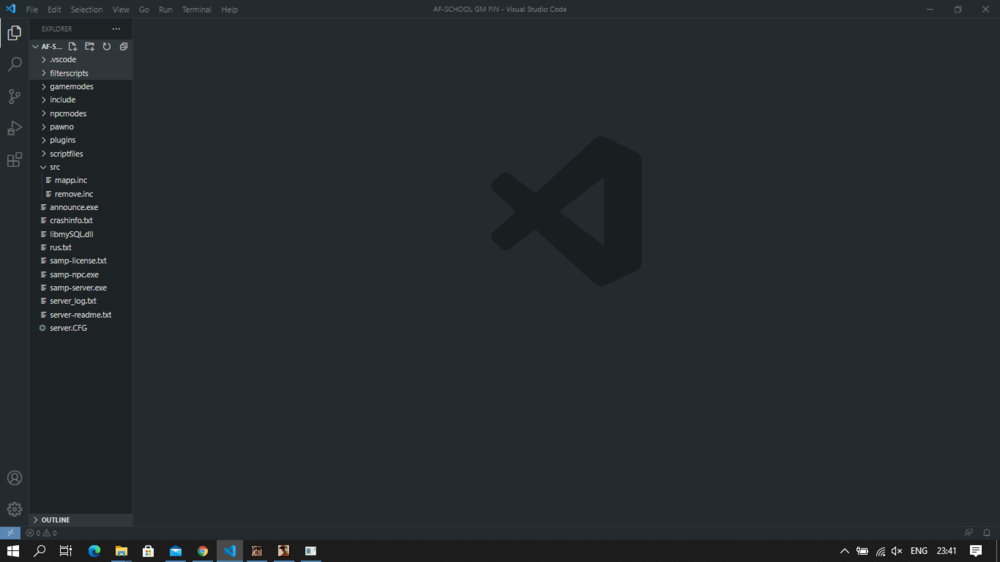Click the ENG language indicator in tray
Viewport: 1000px width, 562px height.
(918, 551)
